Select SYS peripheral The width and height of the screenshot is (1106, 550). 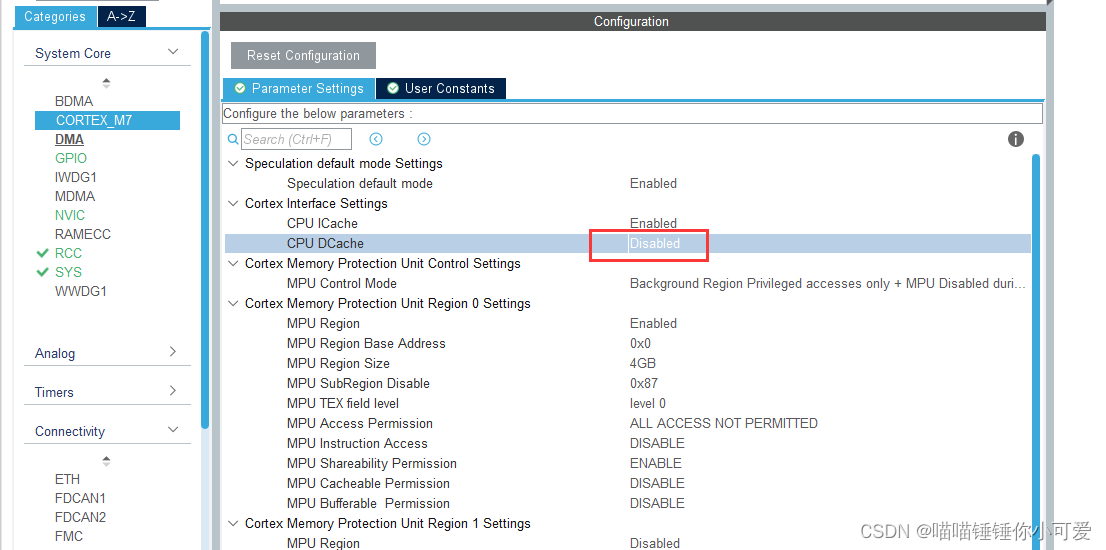tap(68, 273)
